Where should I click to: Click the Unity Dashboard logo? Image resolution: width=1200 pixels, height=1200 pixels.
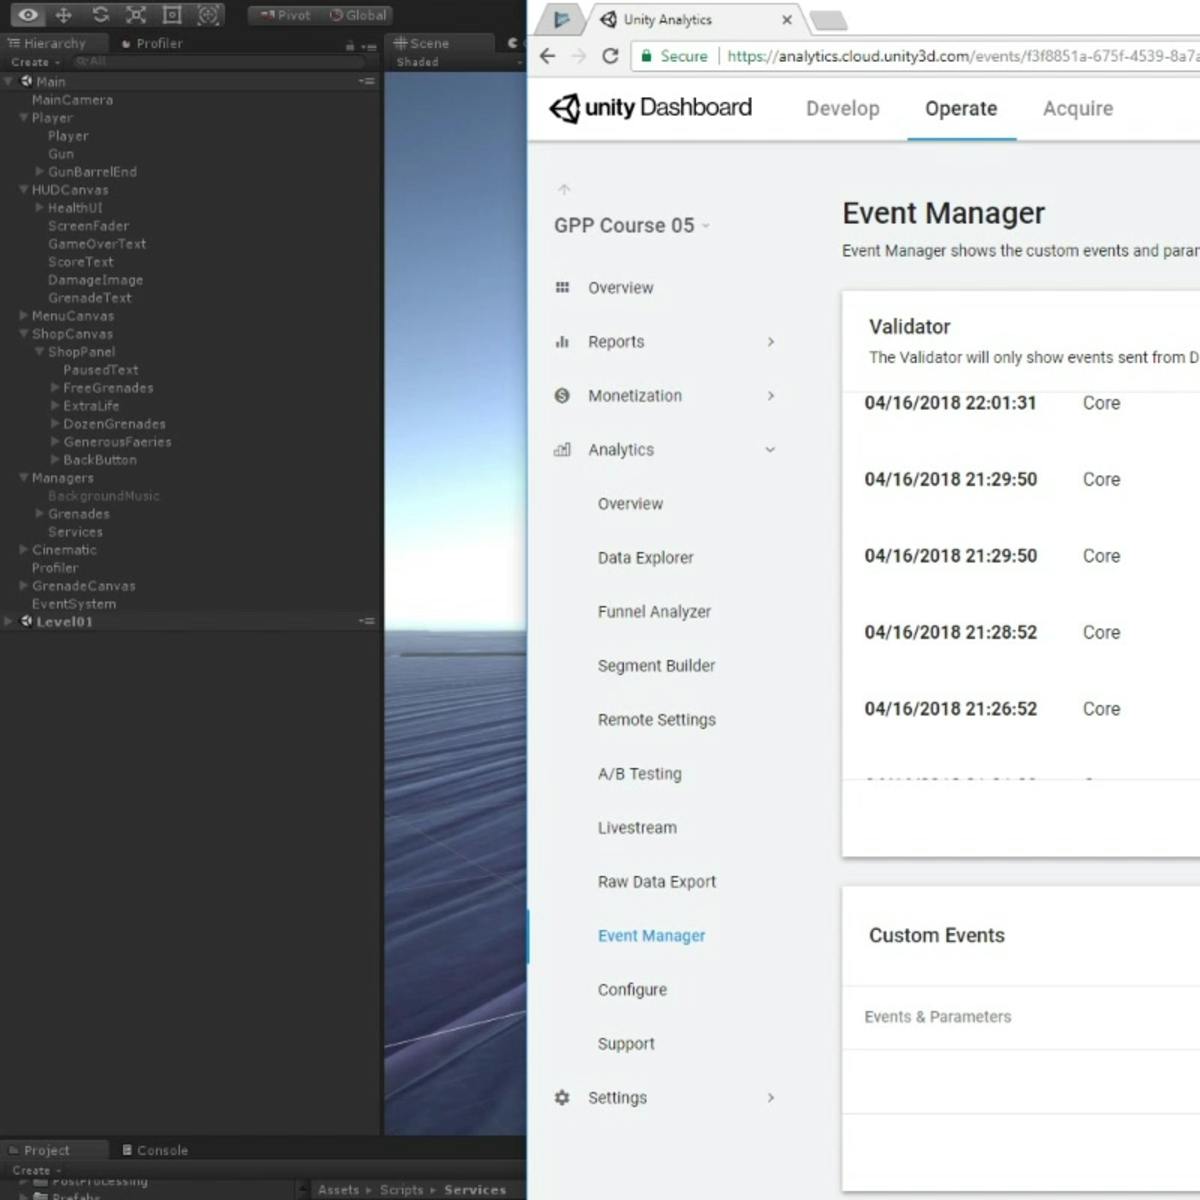click(x=651, y=107)
